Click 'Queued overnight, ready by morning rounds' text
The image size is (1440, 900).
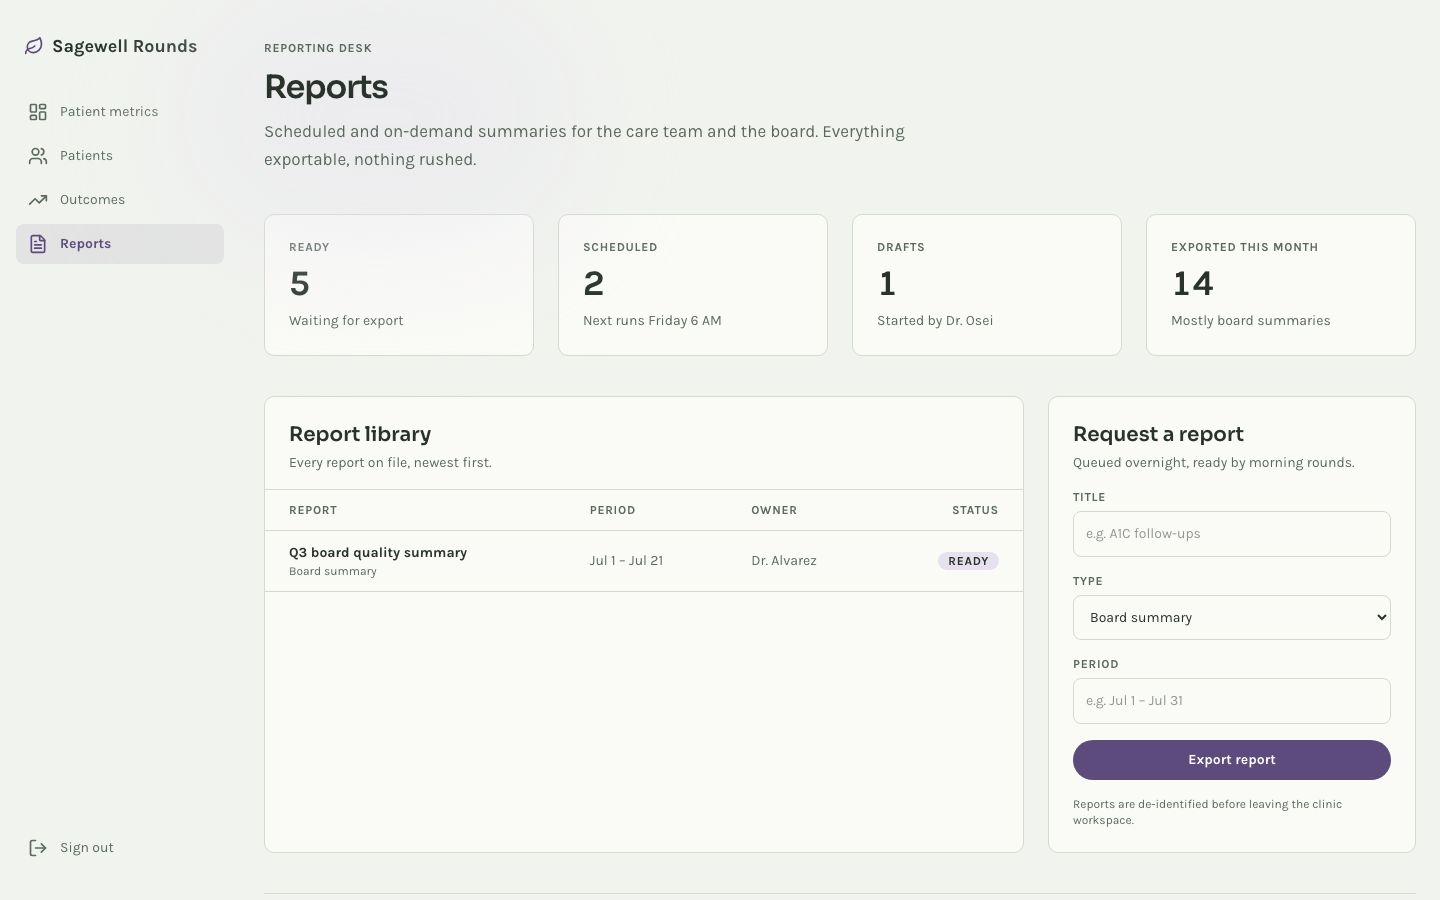(x=1214, y=463)
